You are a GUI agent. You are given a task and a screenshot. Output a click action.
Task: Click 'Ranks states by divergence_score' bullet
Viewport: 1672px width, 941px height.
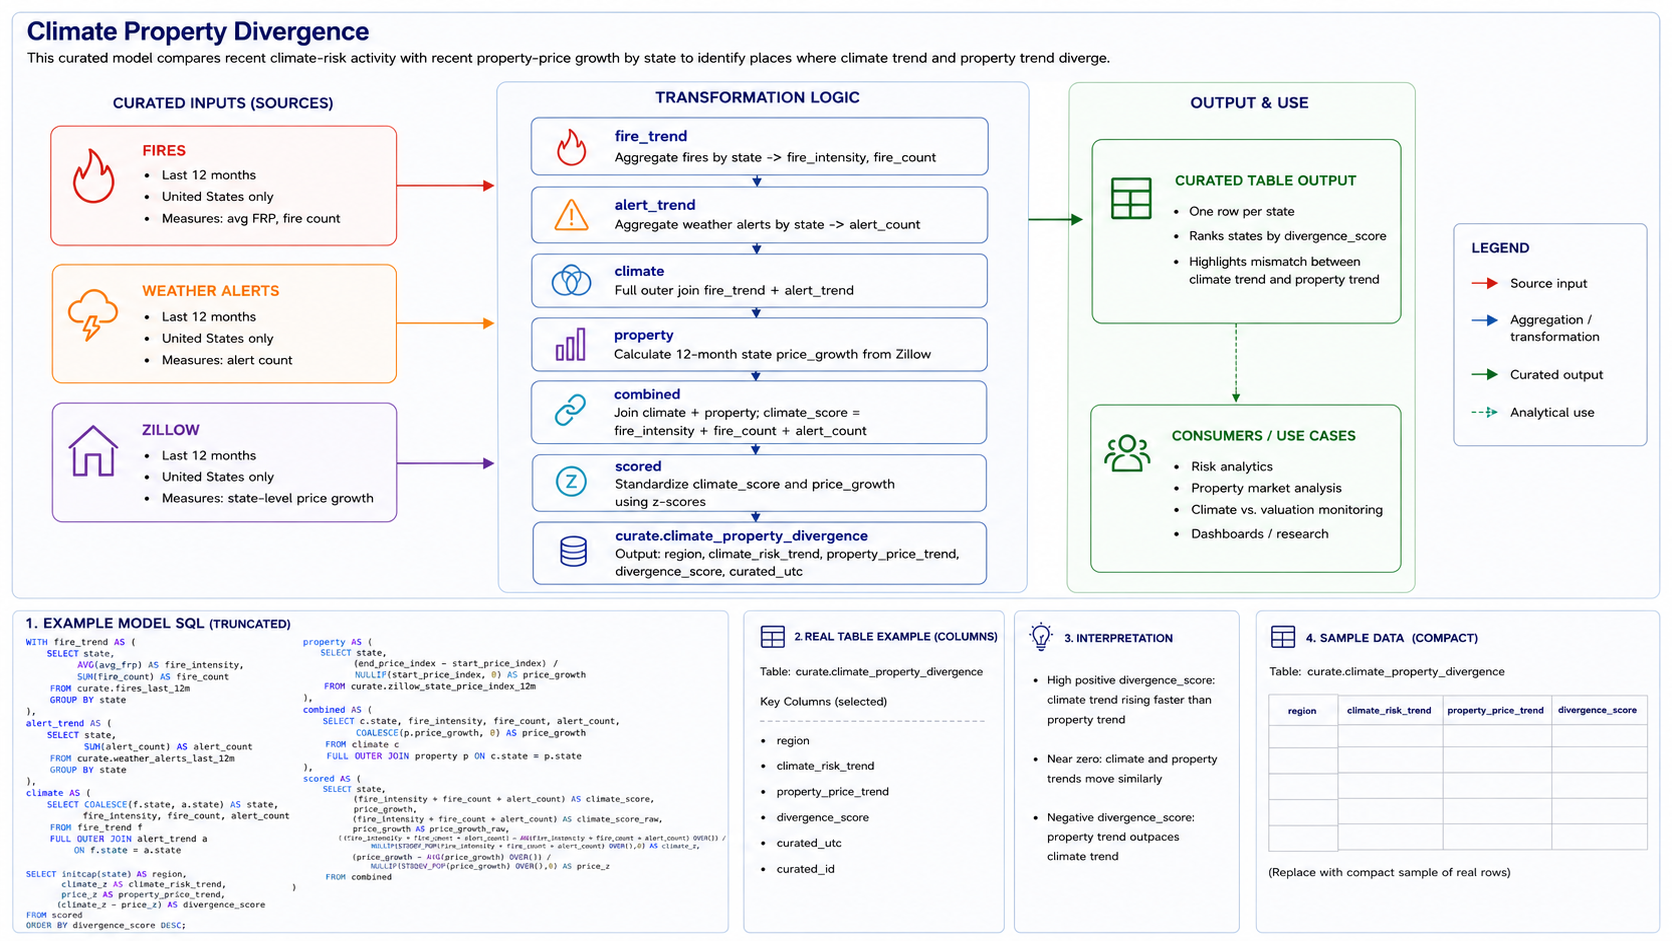(1287, 237)
